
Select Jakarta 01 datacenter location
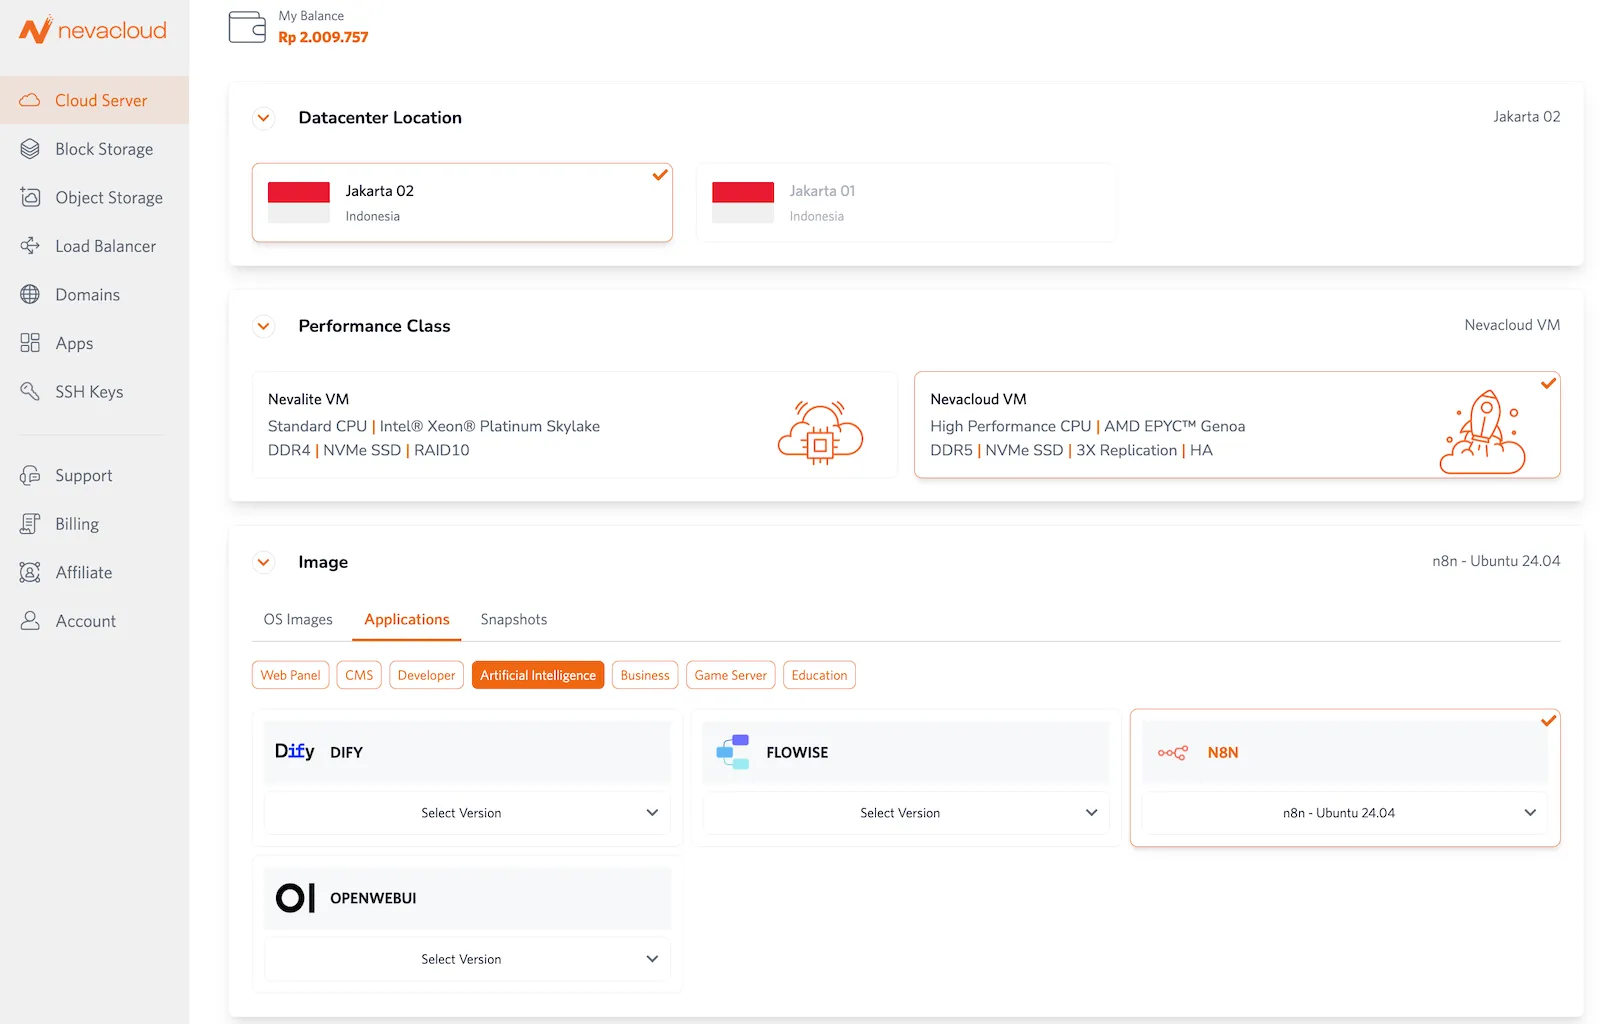coord(905,203)
